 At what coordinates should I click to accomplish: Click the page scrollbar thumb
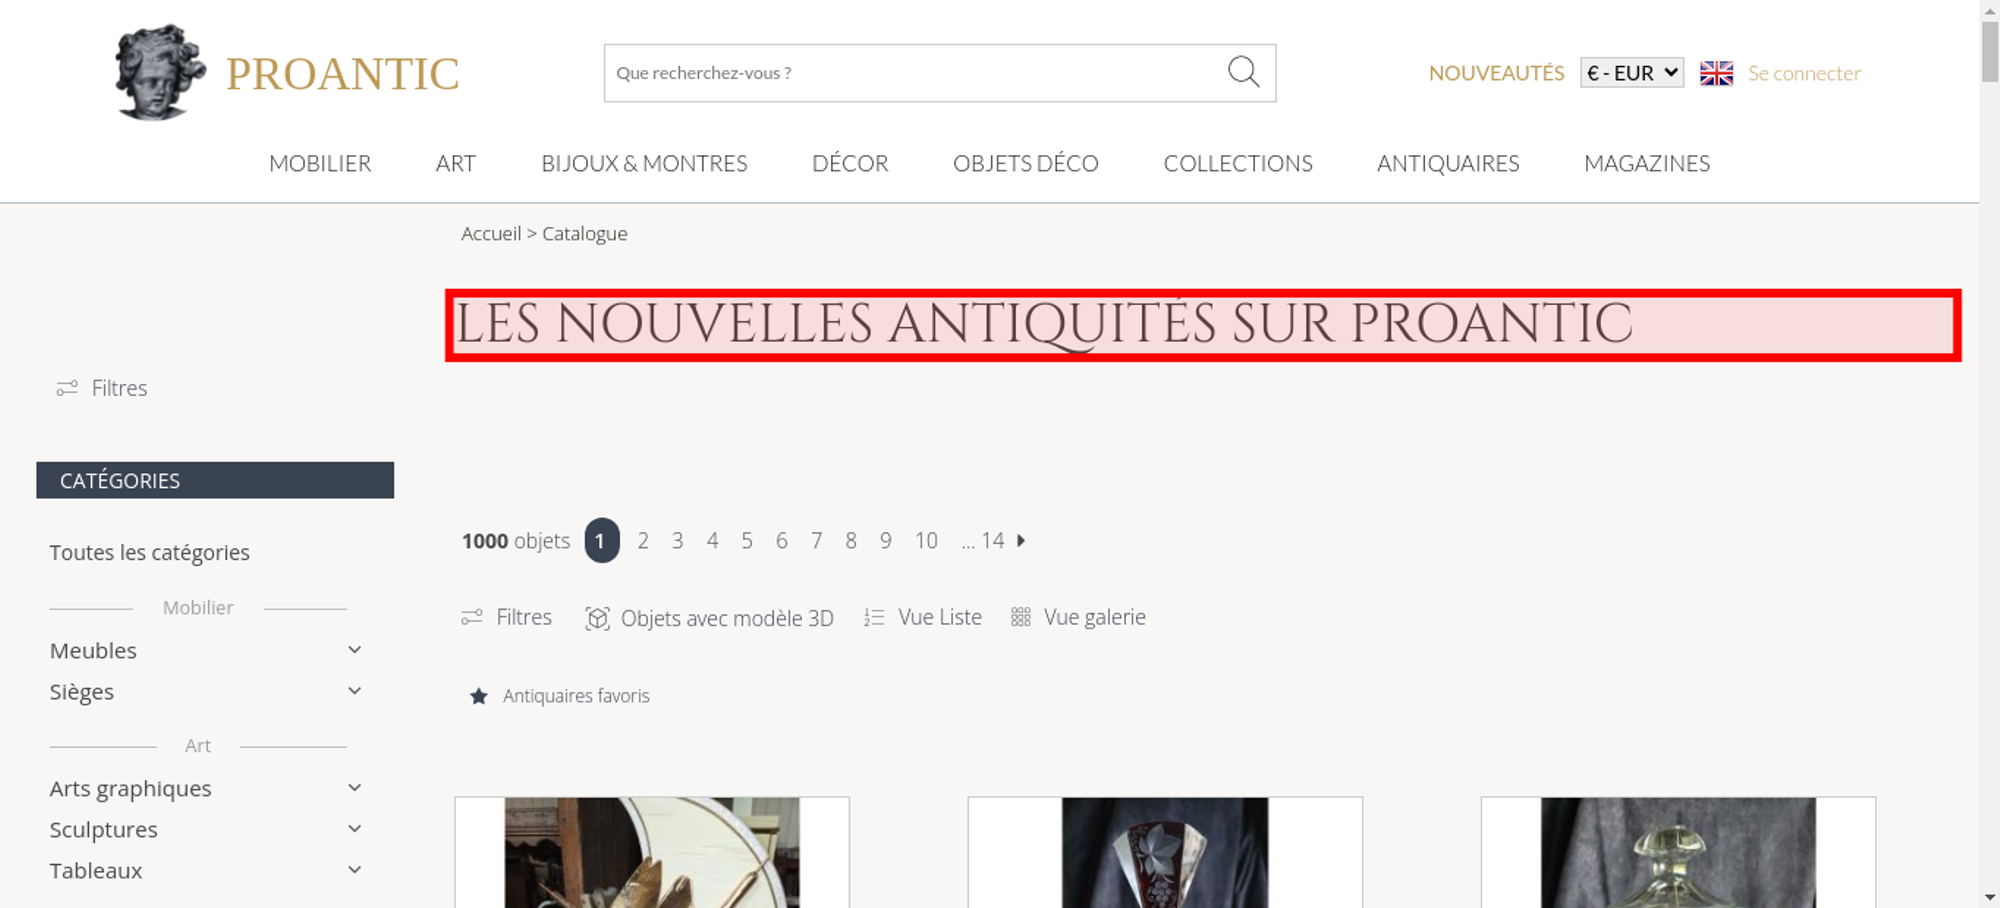pos(1990,50)
